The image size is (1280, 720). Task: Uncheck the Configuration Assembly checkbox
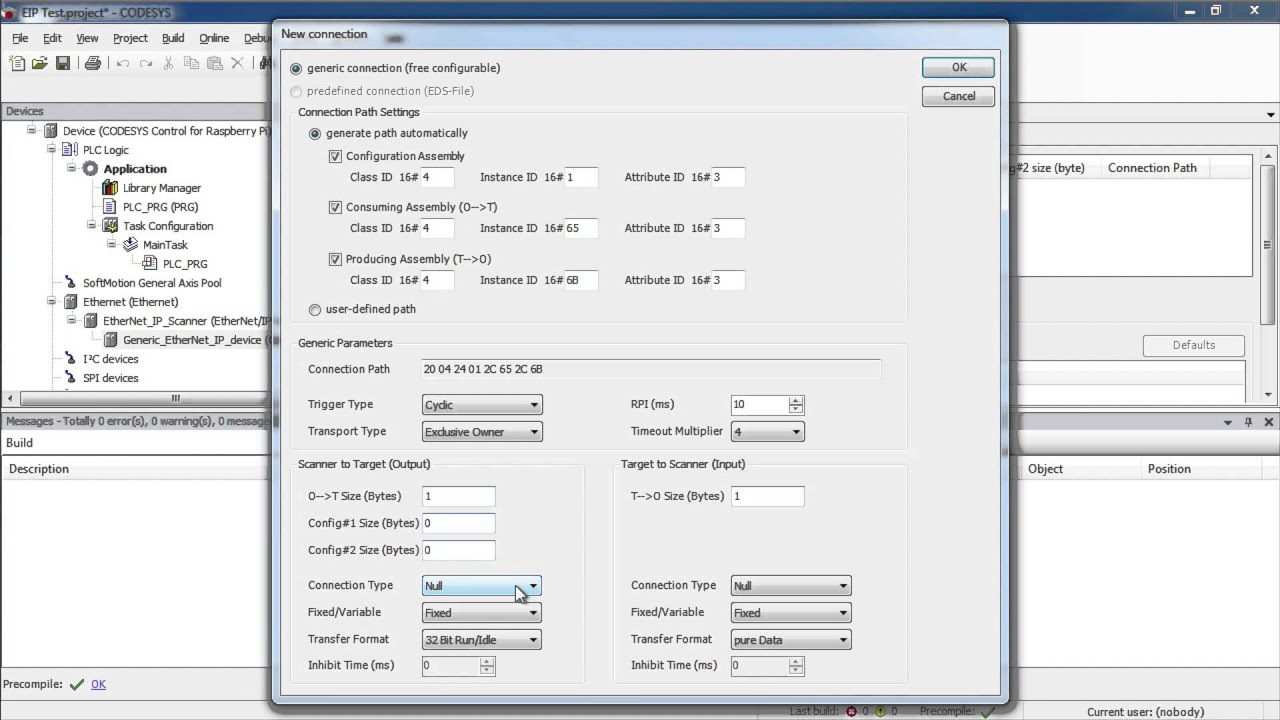337,156
